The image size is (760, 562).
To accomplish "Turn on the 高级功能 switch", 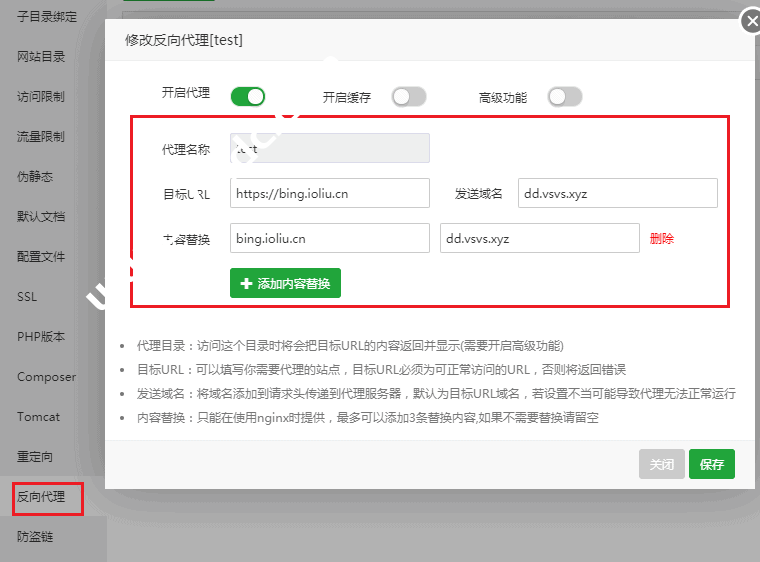I will pos(564,96).
